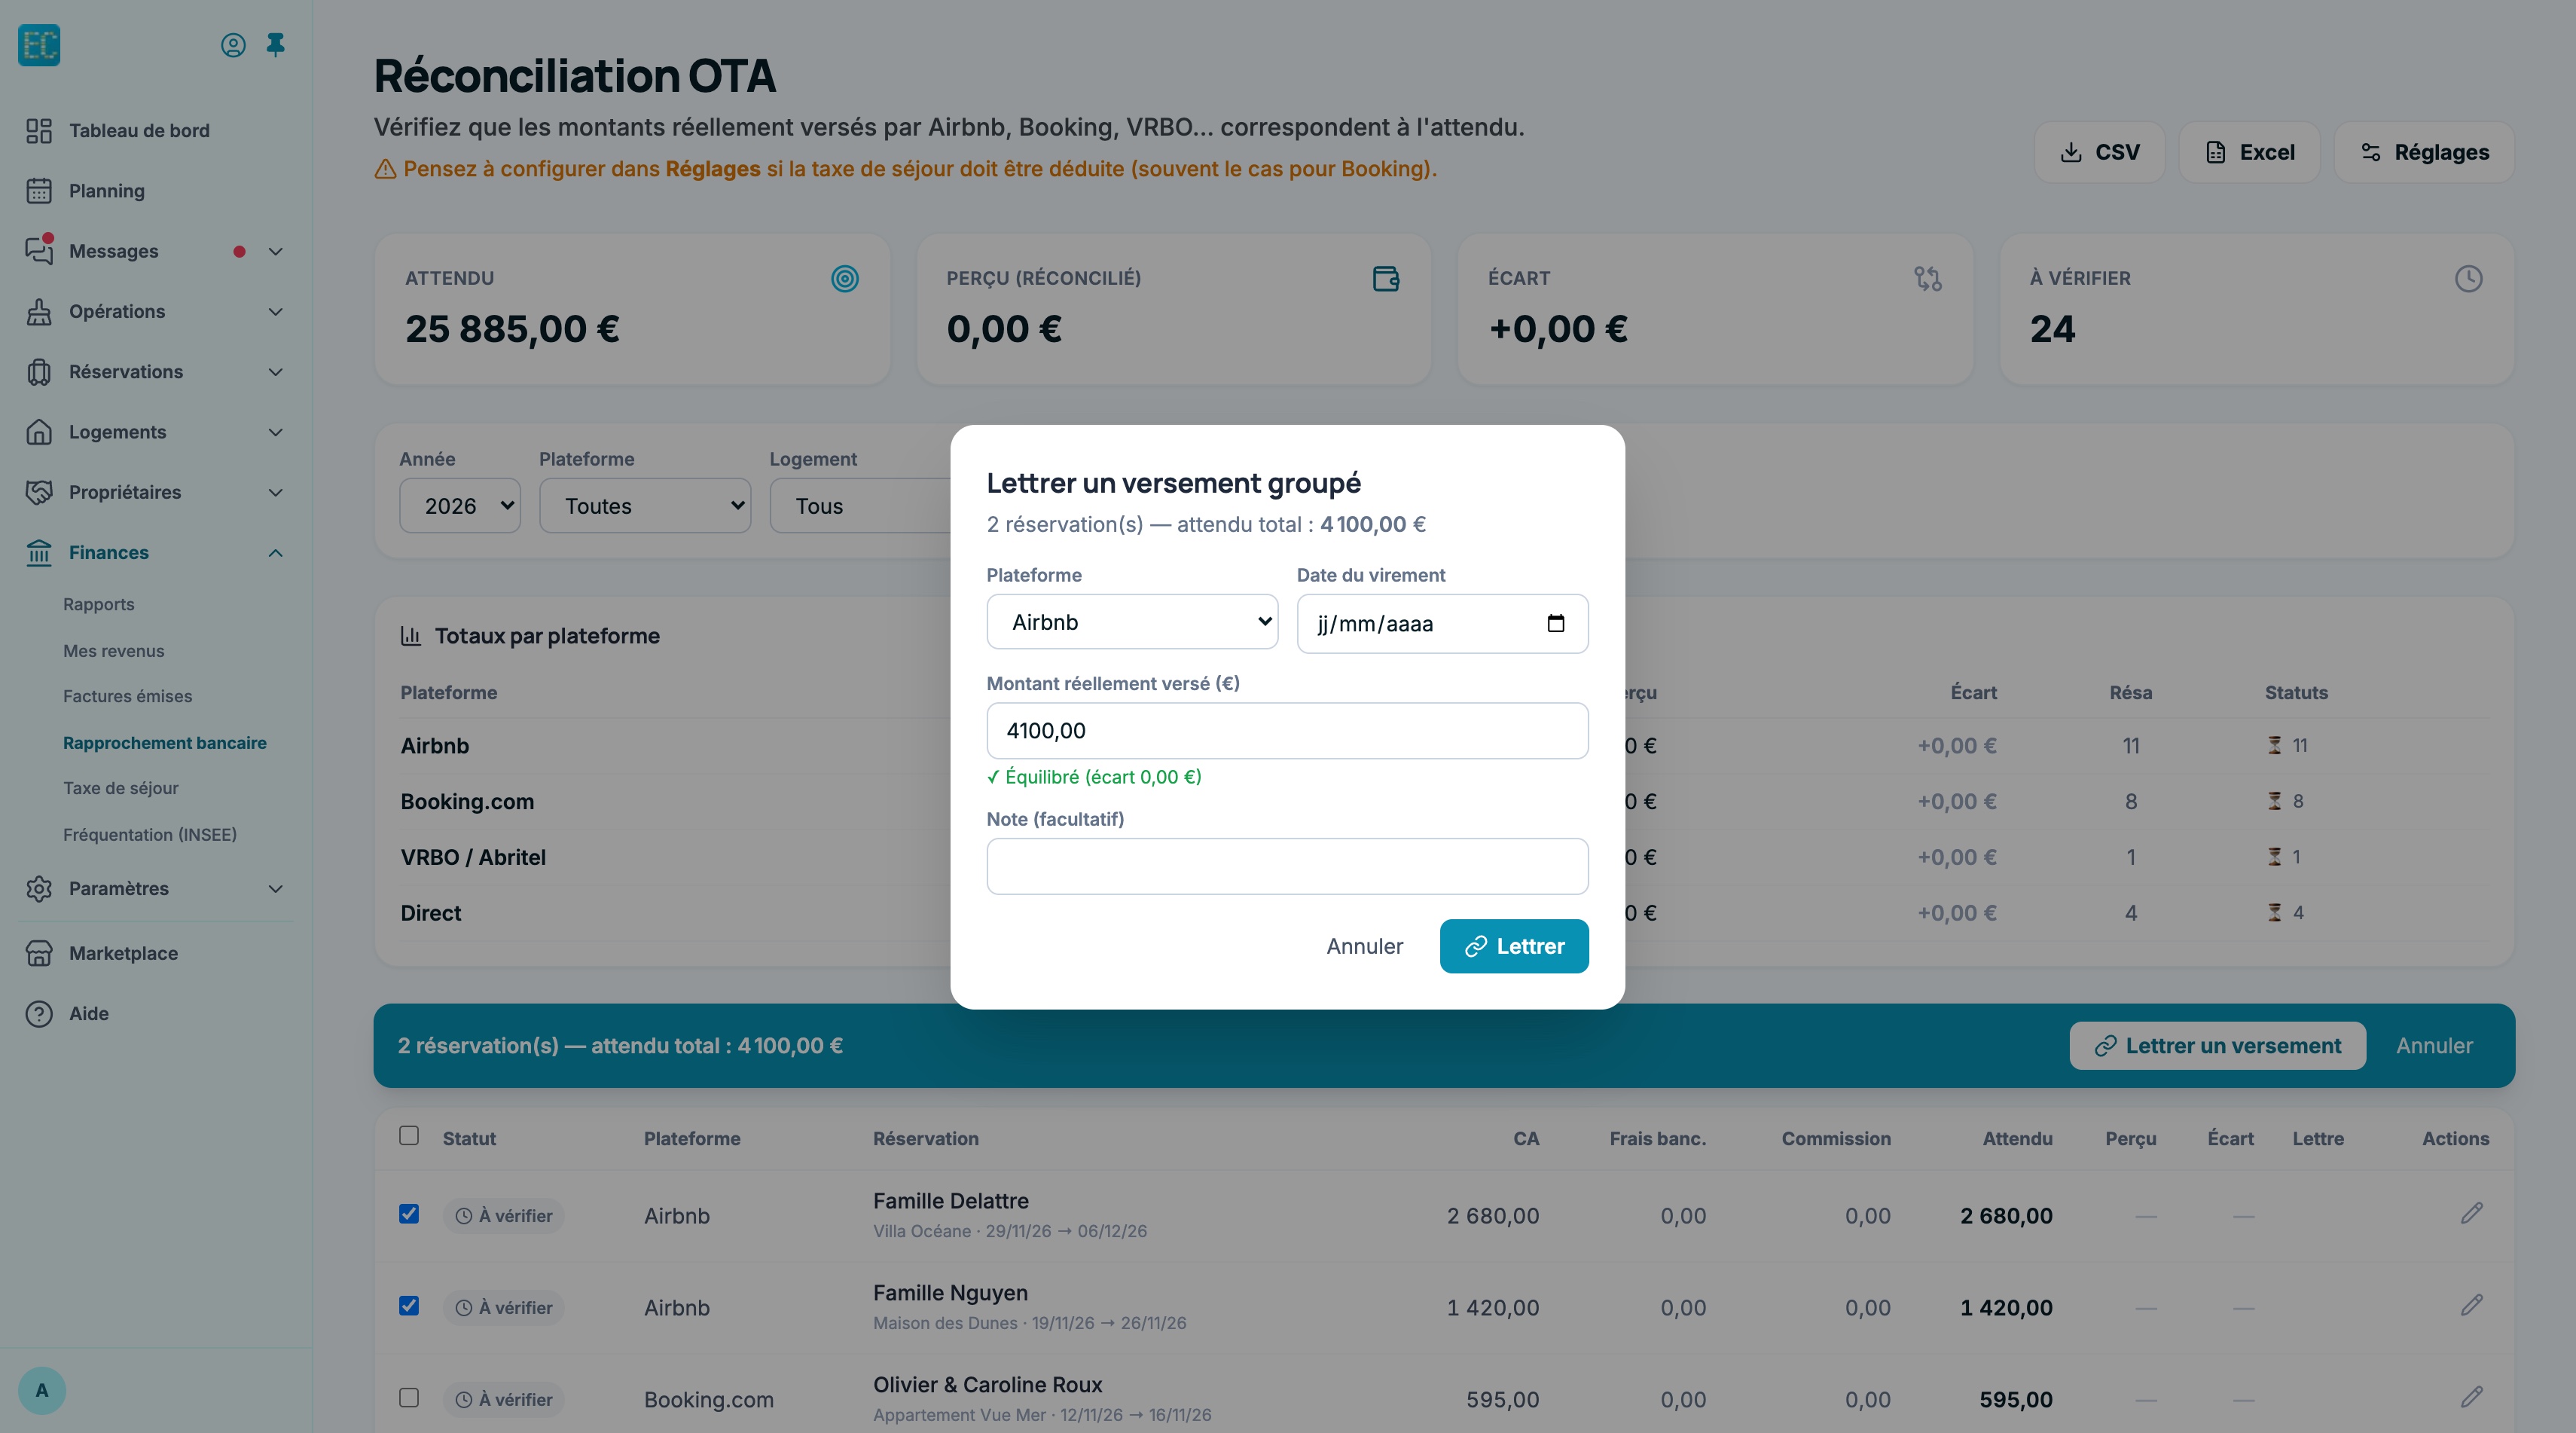Viewport: 2576px width, 1433px height.
Task: Click the Note (facultatif) input field
Action: [1287, 866]
